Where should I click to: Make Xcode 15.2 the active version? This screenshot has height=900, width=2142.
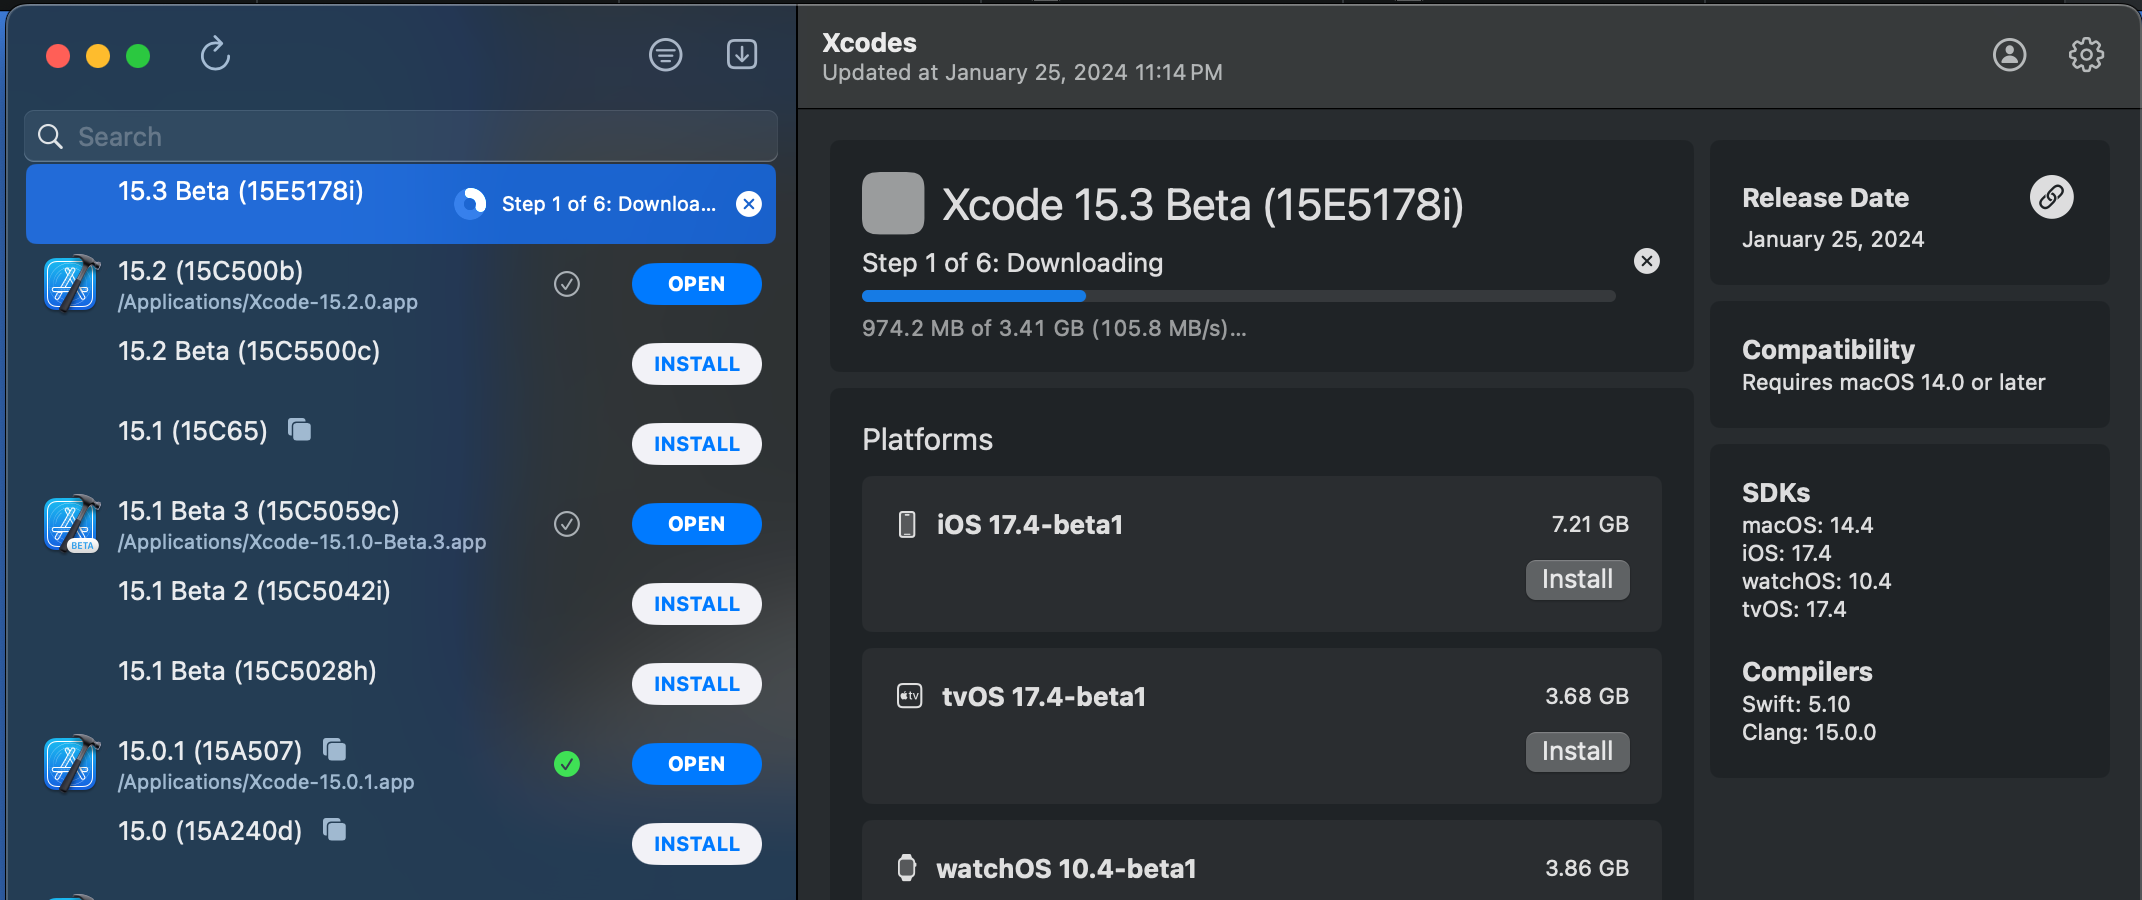coord(567,284)
